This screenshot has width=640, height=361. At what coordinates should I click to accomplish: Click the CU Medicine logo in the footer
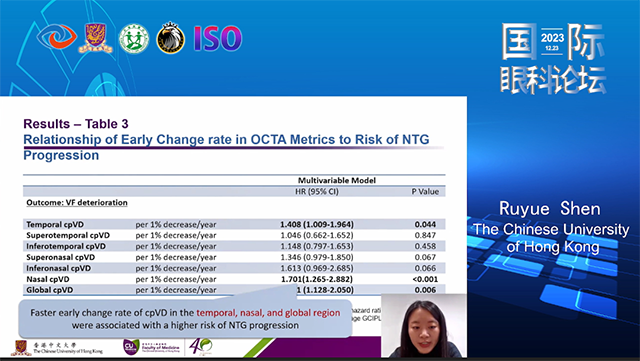coord(151,347)
